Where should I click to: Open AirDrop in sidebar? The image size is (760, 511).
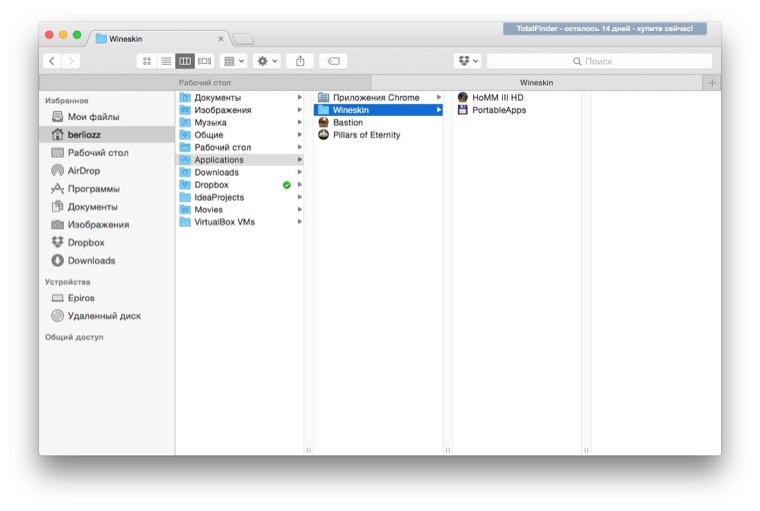coord(107,171)
